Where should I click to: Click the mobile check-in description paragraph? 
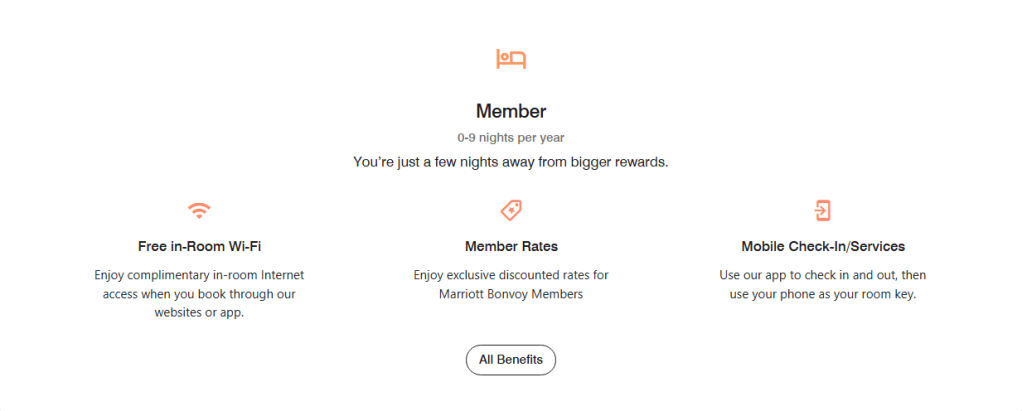(823, 285)
